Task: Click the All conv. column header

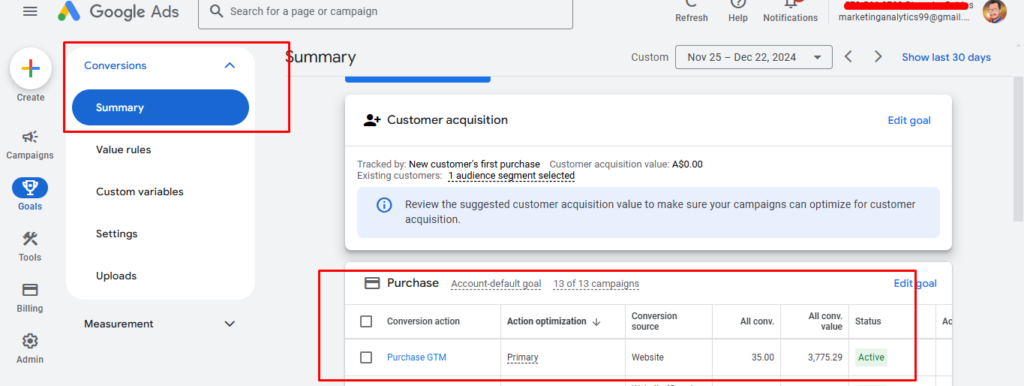Action: click(x=757, y=321)
